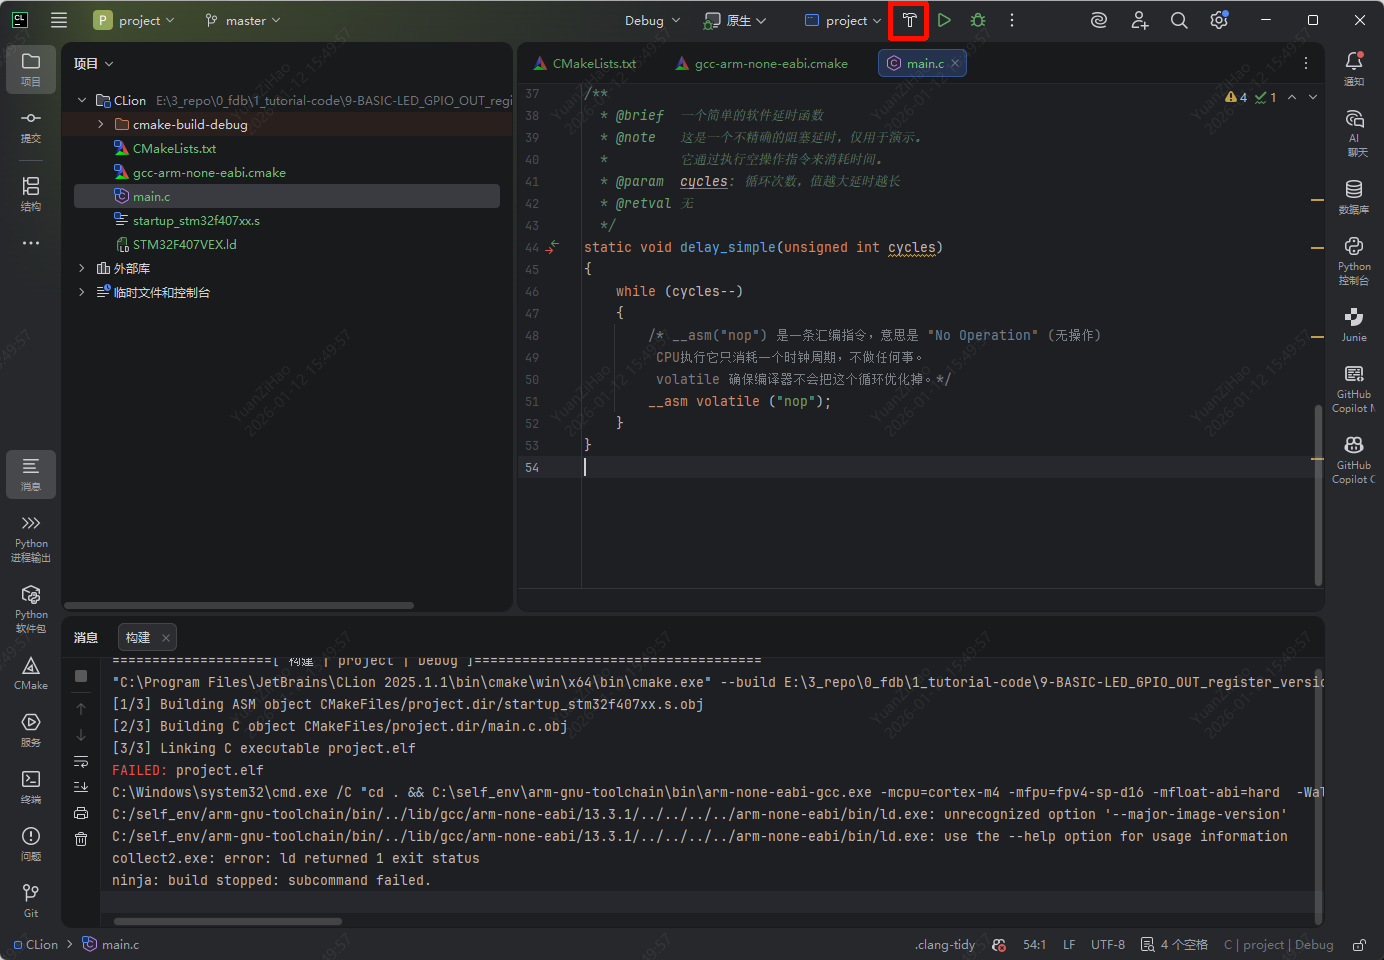Run the project with the play icon

click(944, 20)
